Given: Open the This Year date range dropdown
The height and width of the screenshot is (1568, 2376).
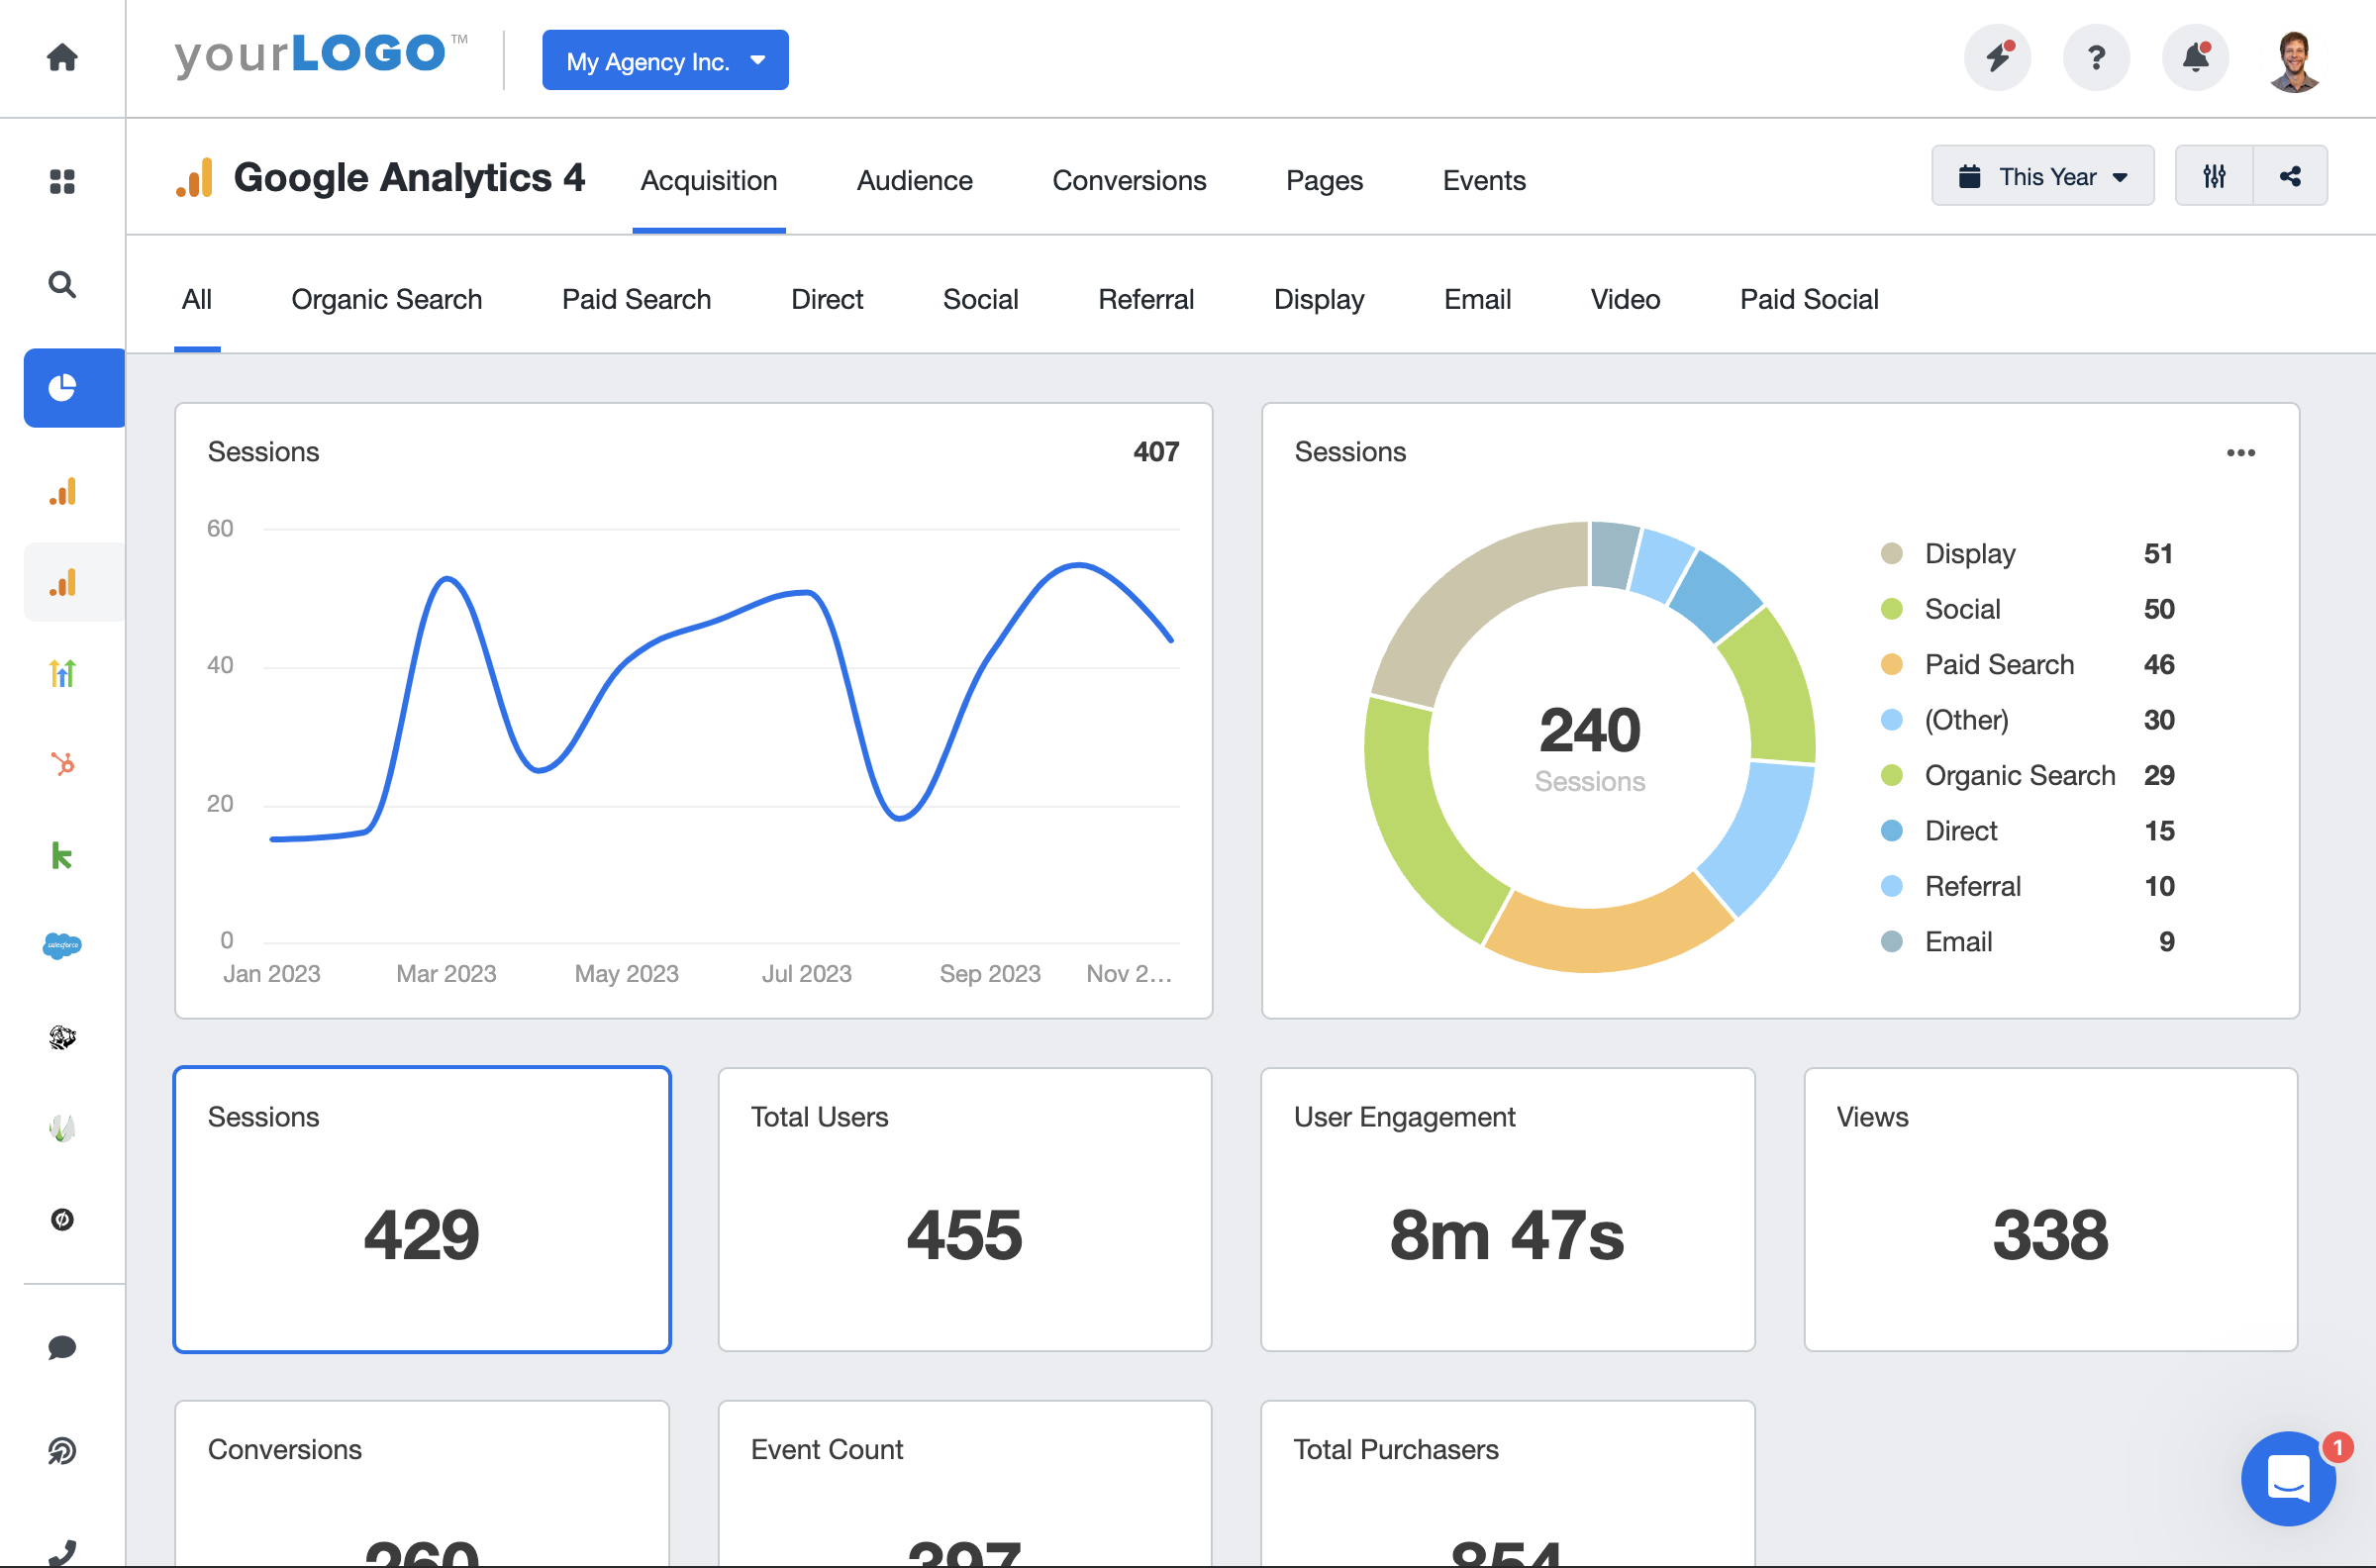Looking at the screenshot, I should (2042, 175).
